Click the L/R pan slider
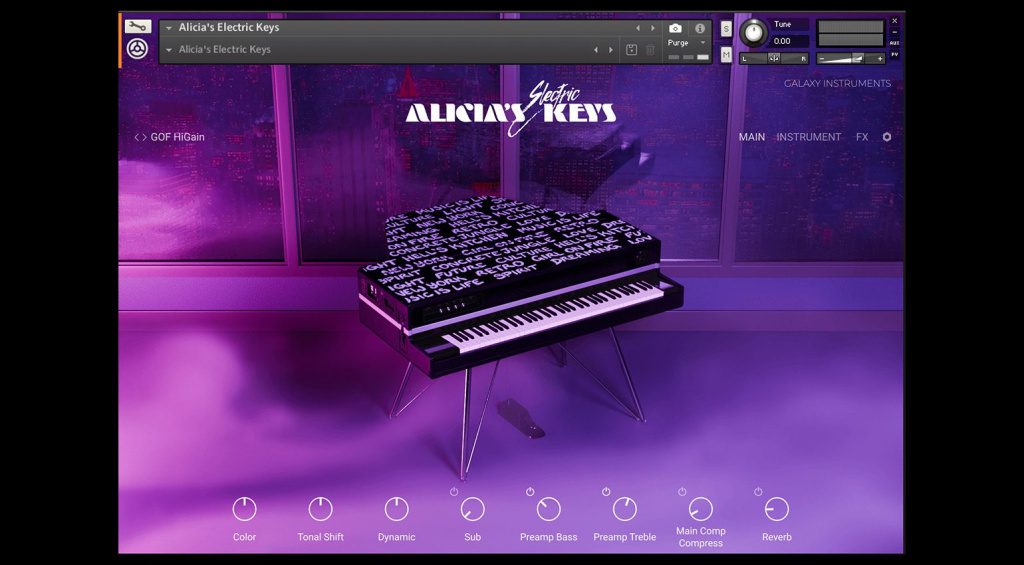 774,58
